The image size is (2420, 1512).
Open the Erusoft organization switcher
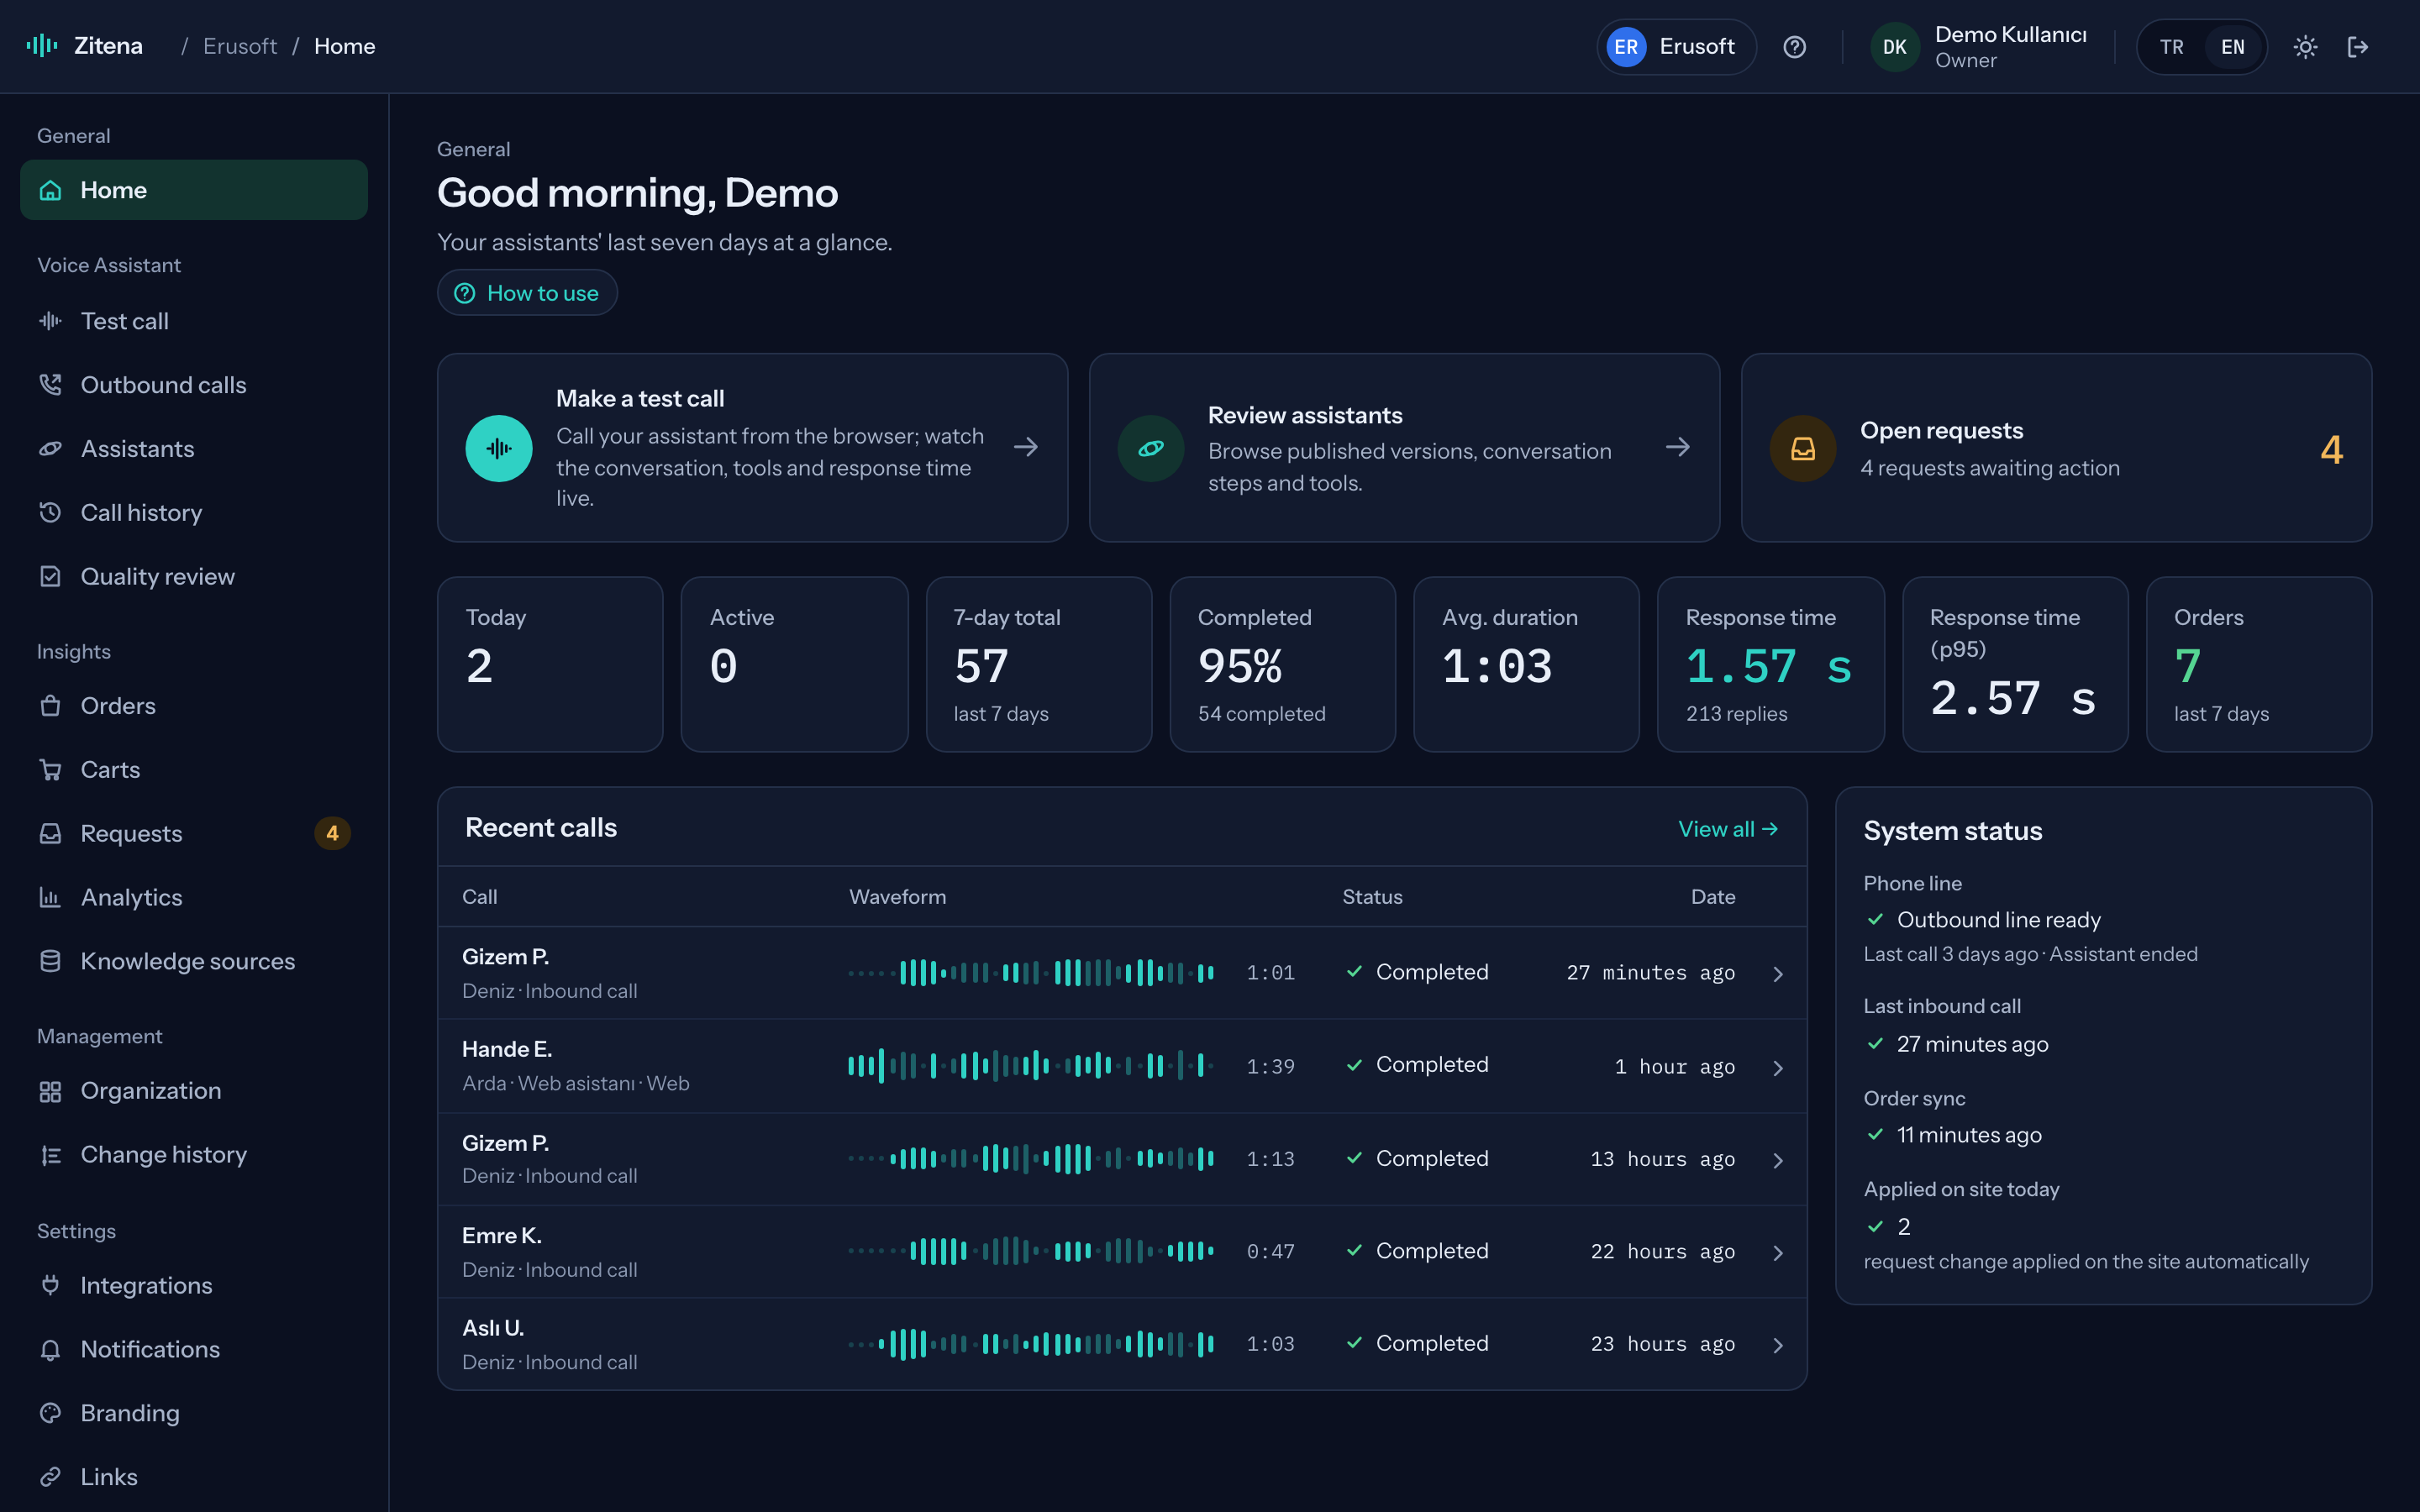pyautogui.click(x=1676, y=47)
